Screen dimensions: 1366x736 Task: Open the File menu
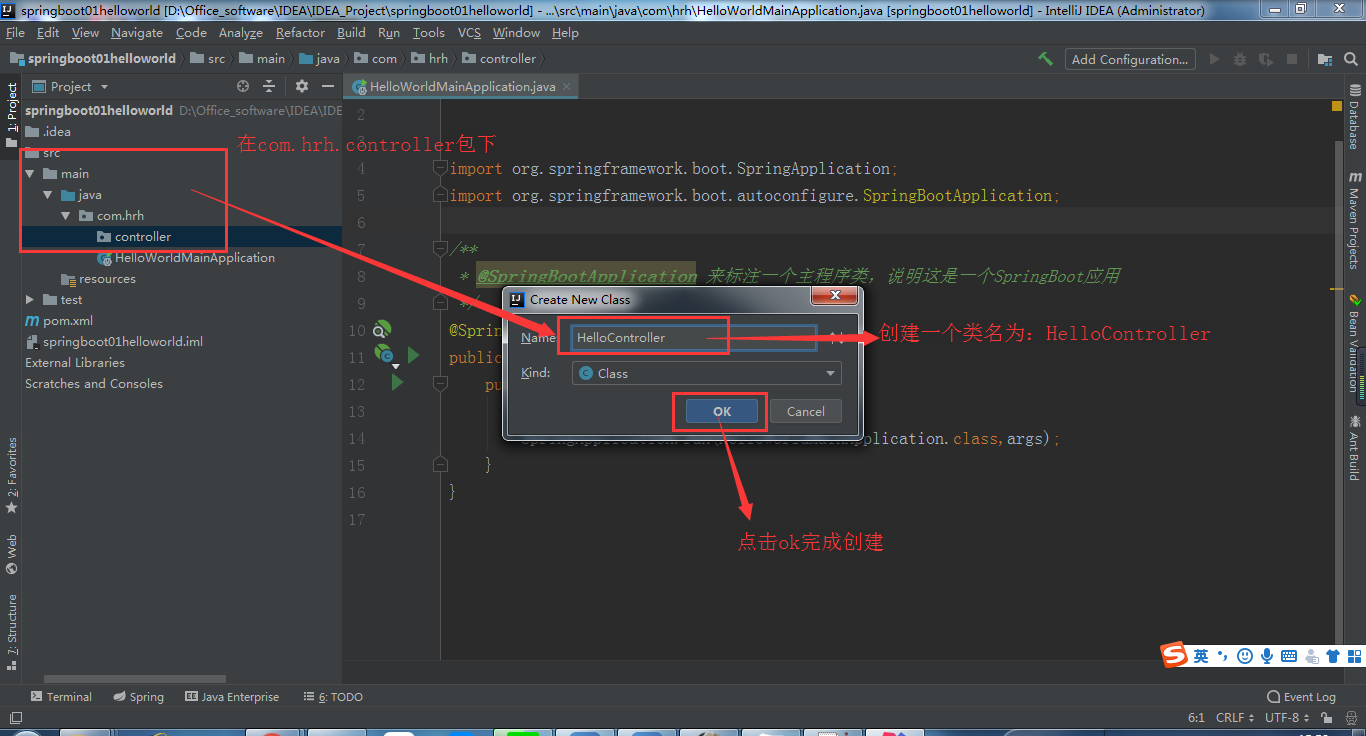tap(15, 33)
